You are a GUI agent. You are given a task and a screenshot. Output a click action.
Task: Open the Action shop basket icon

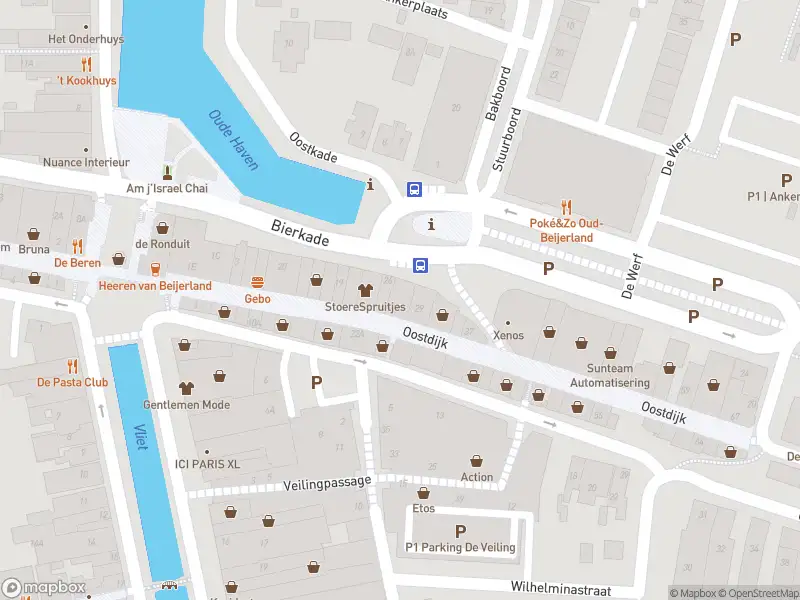pos(477,461)
